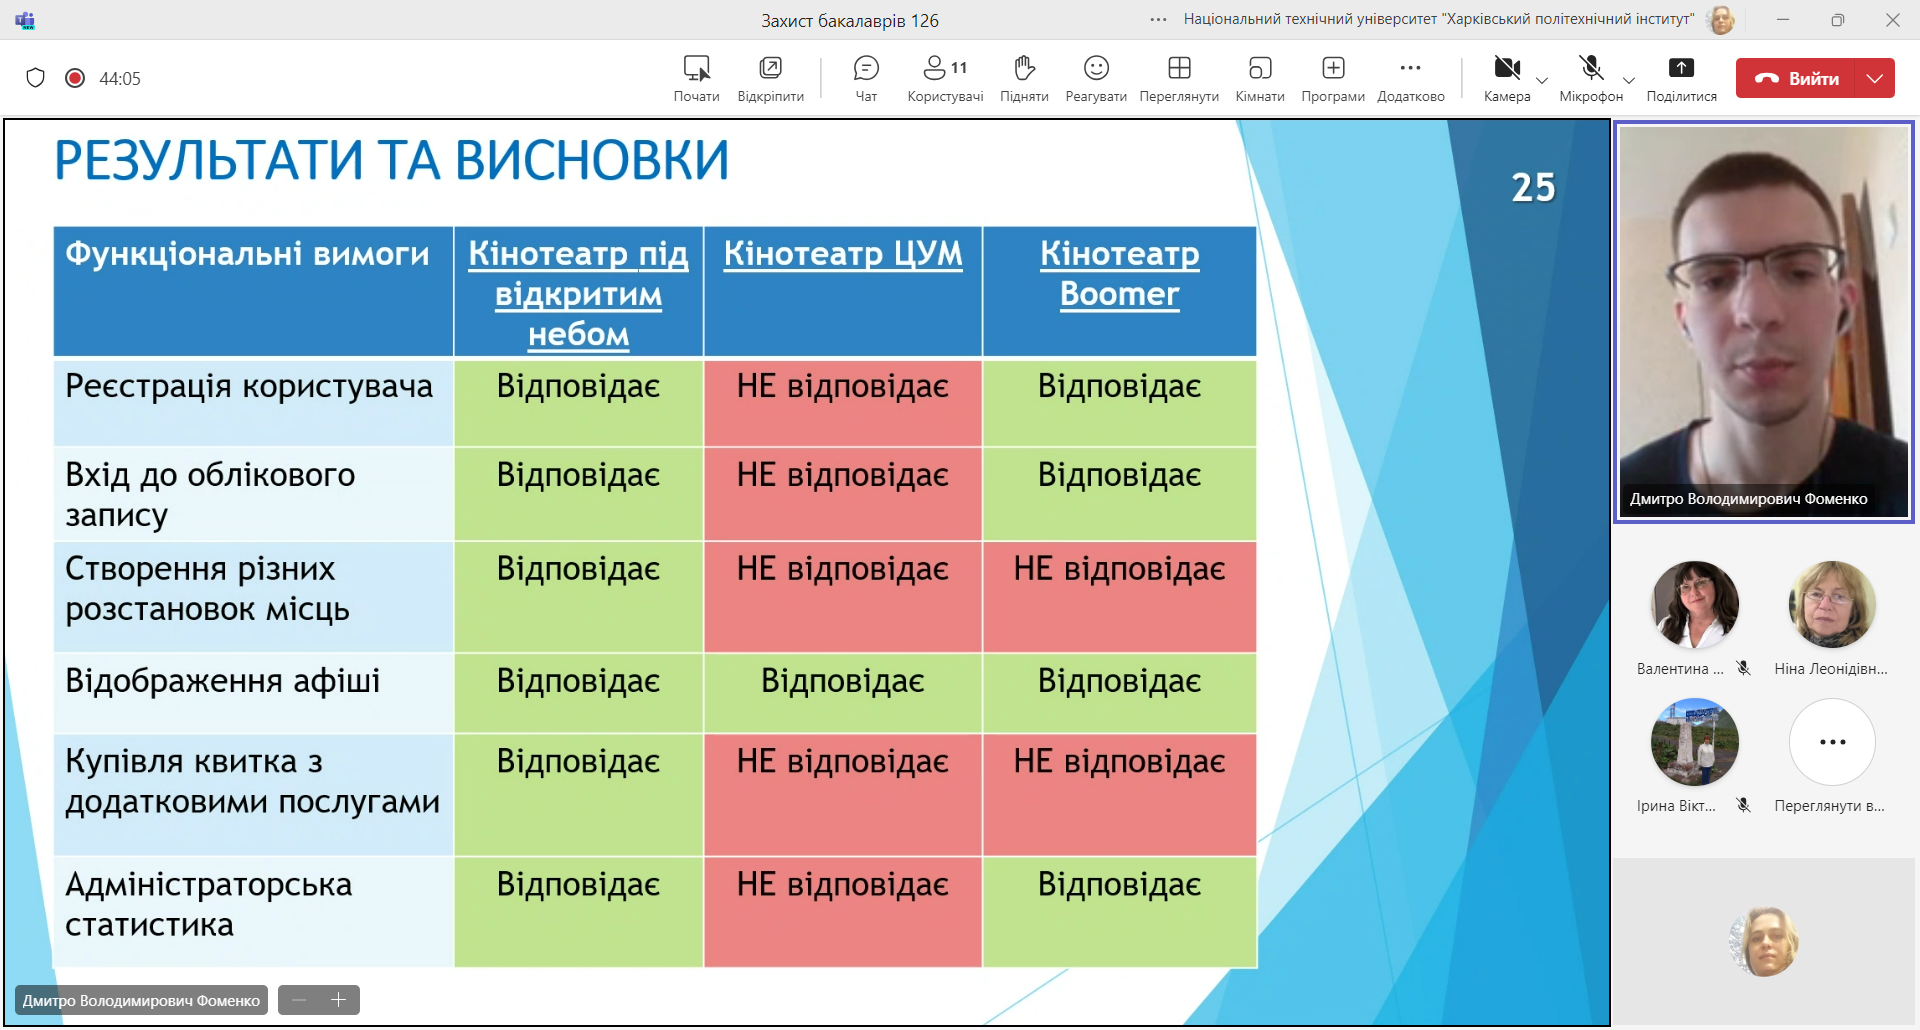
Task: Leave the meeting with Вийти
Action: click(1796, 78)
